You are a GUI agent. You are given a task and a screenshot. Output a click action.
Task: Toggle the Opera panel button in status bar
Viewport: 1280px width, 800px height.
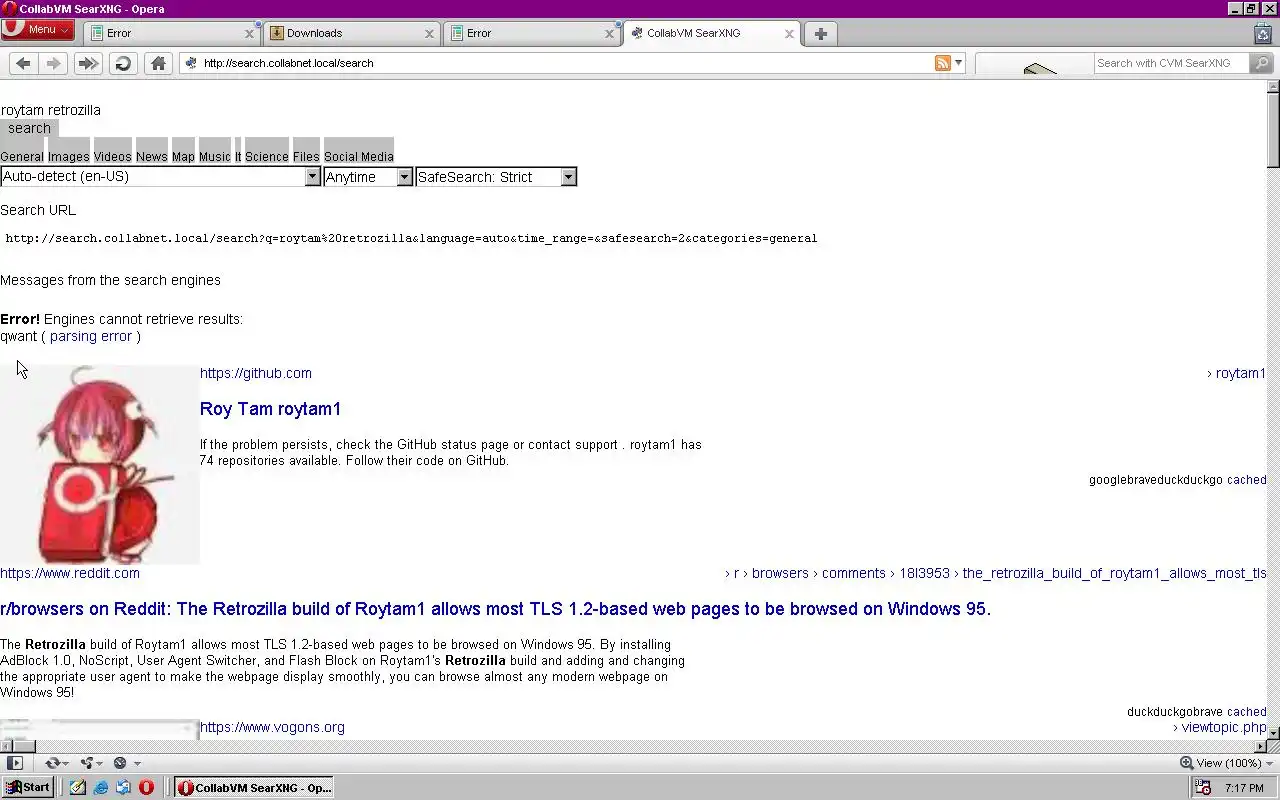click(x=14, y=763)
